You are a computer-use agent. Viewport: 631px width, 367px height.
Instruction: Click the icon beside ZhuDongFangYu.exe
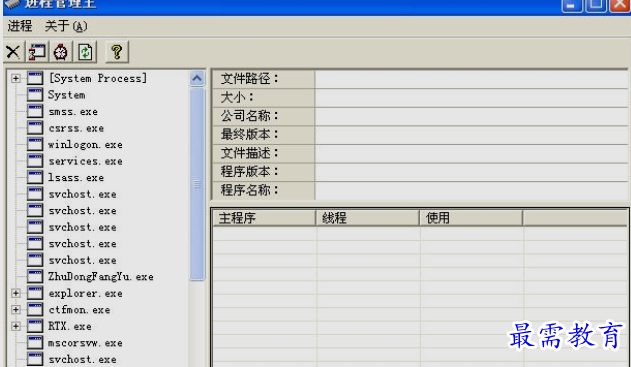coord(35,276)
